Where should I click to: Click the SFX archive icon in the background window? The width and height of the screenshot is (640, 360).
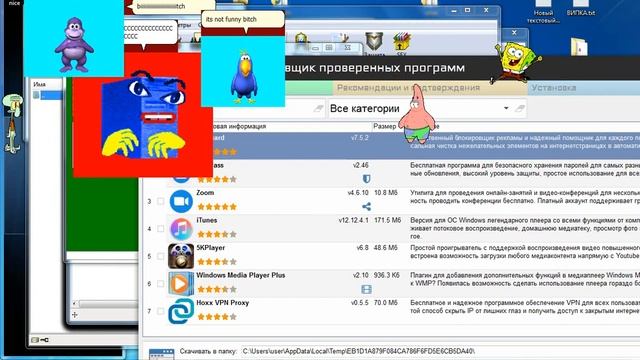pos(402,42)
